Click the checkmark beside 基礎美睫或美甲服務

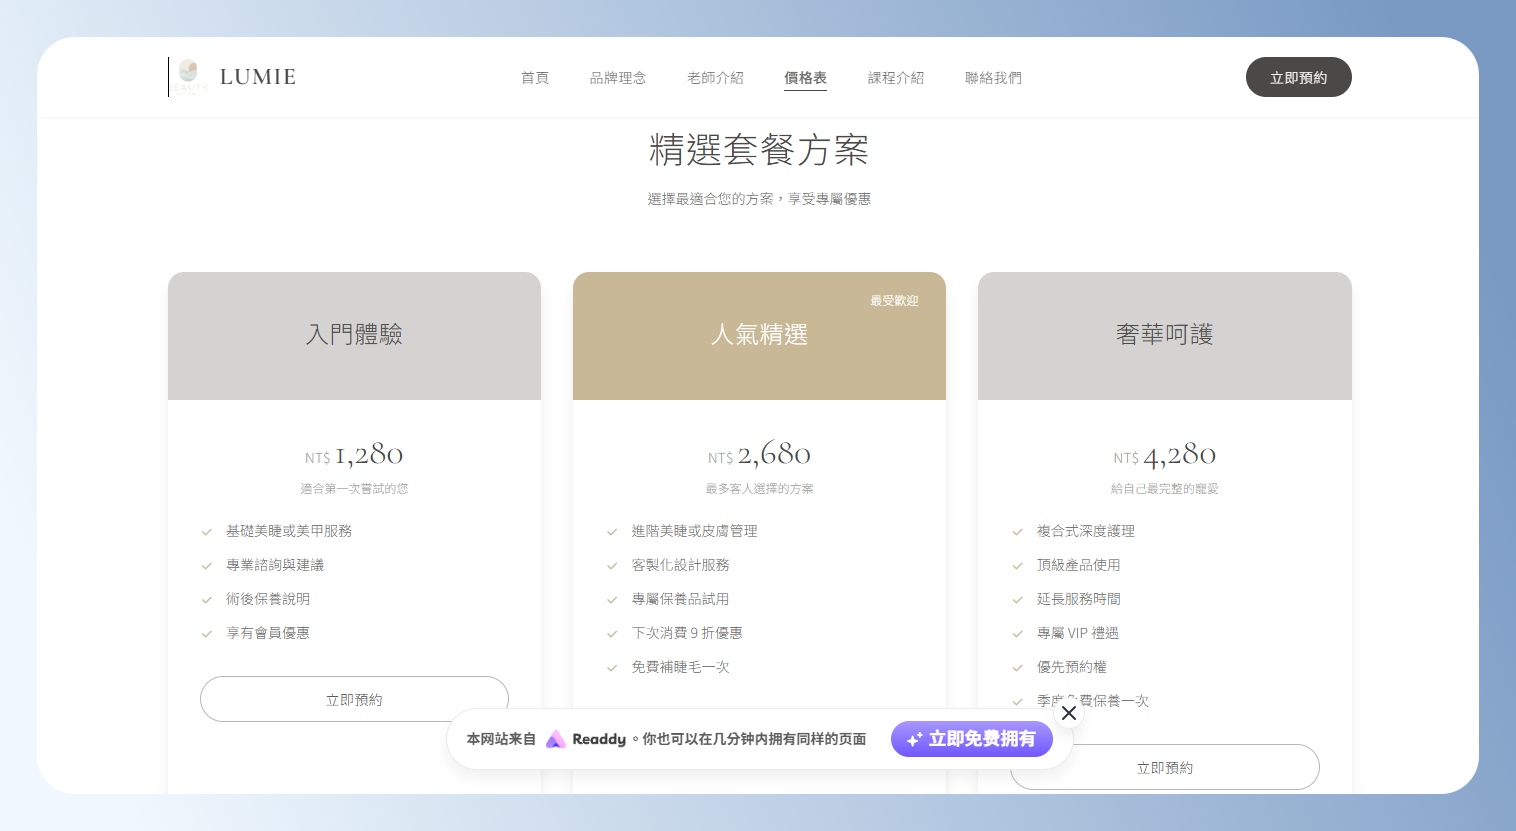pyautogui.click(x=207, y=532)
